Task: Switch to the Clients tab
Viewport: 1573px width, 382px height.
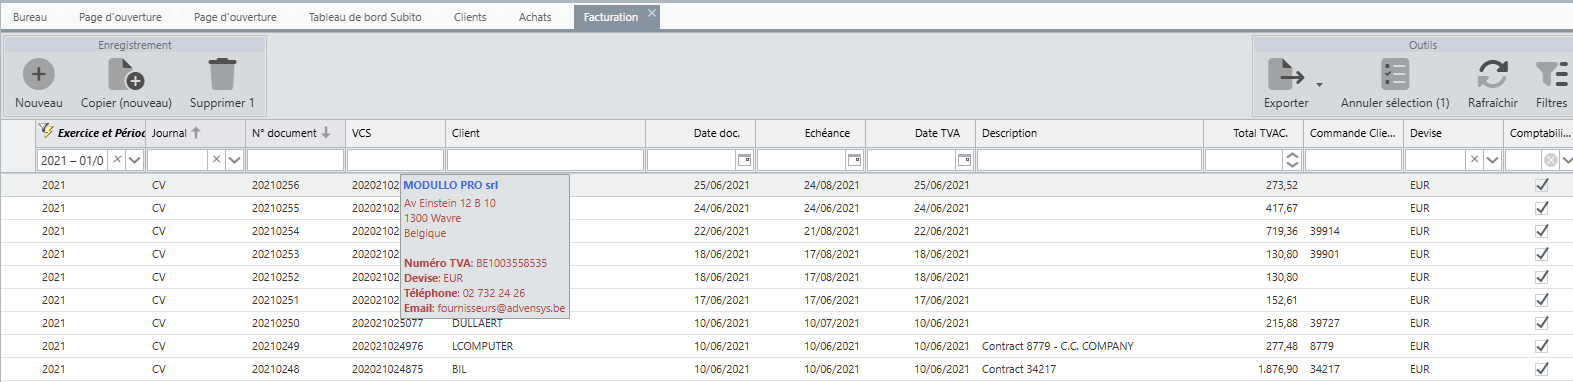Action: (470, 17)
